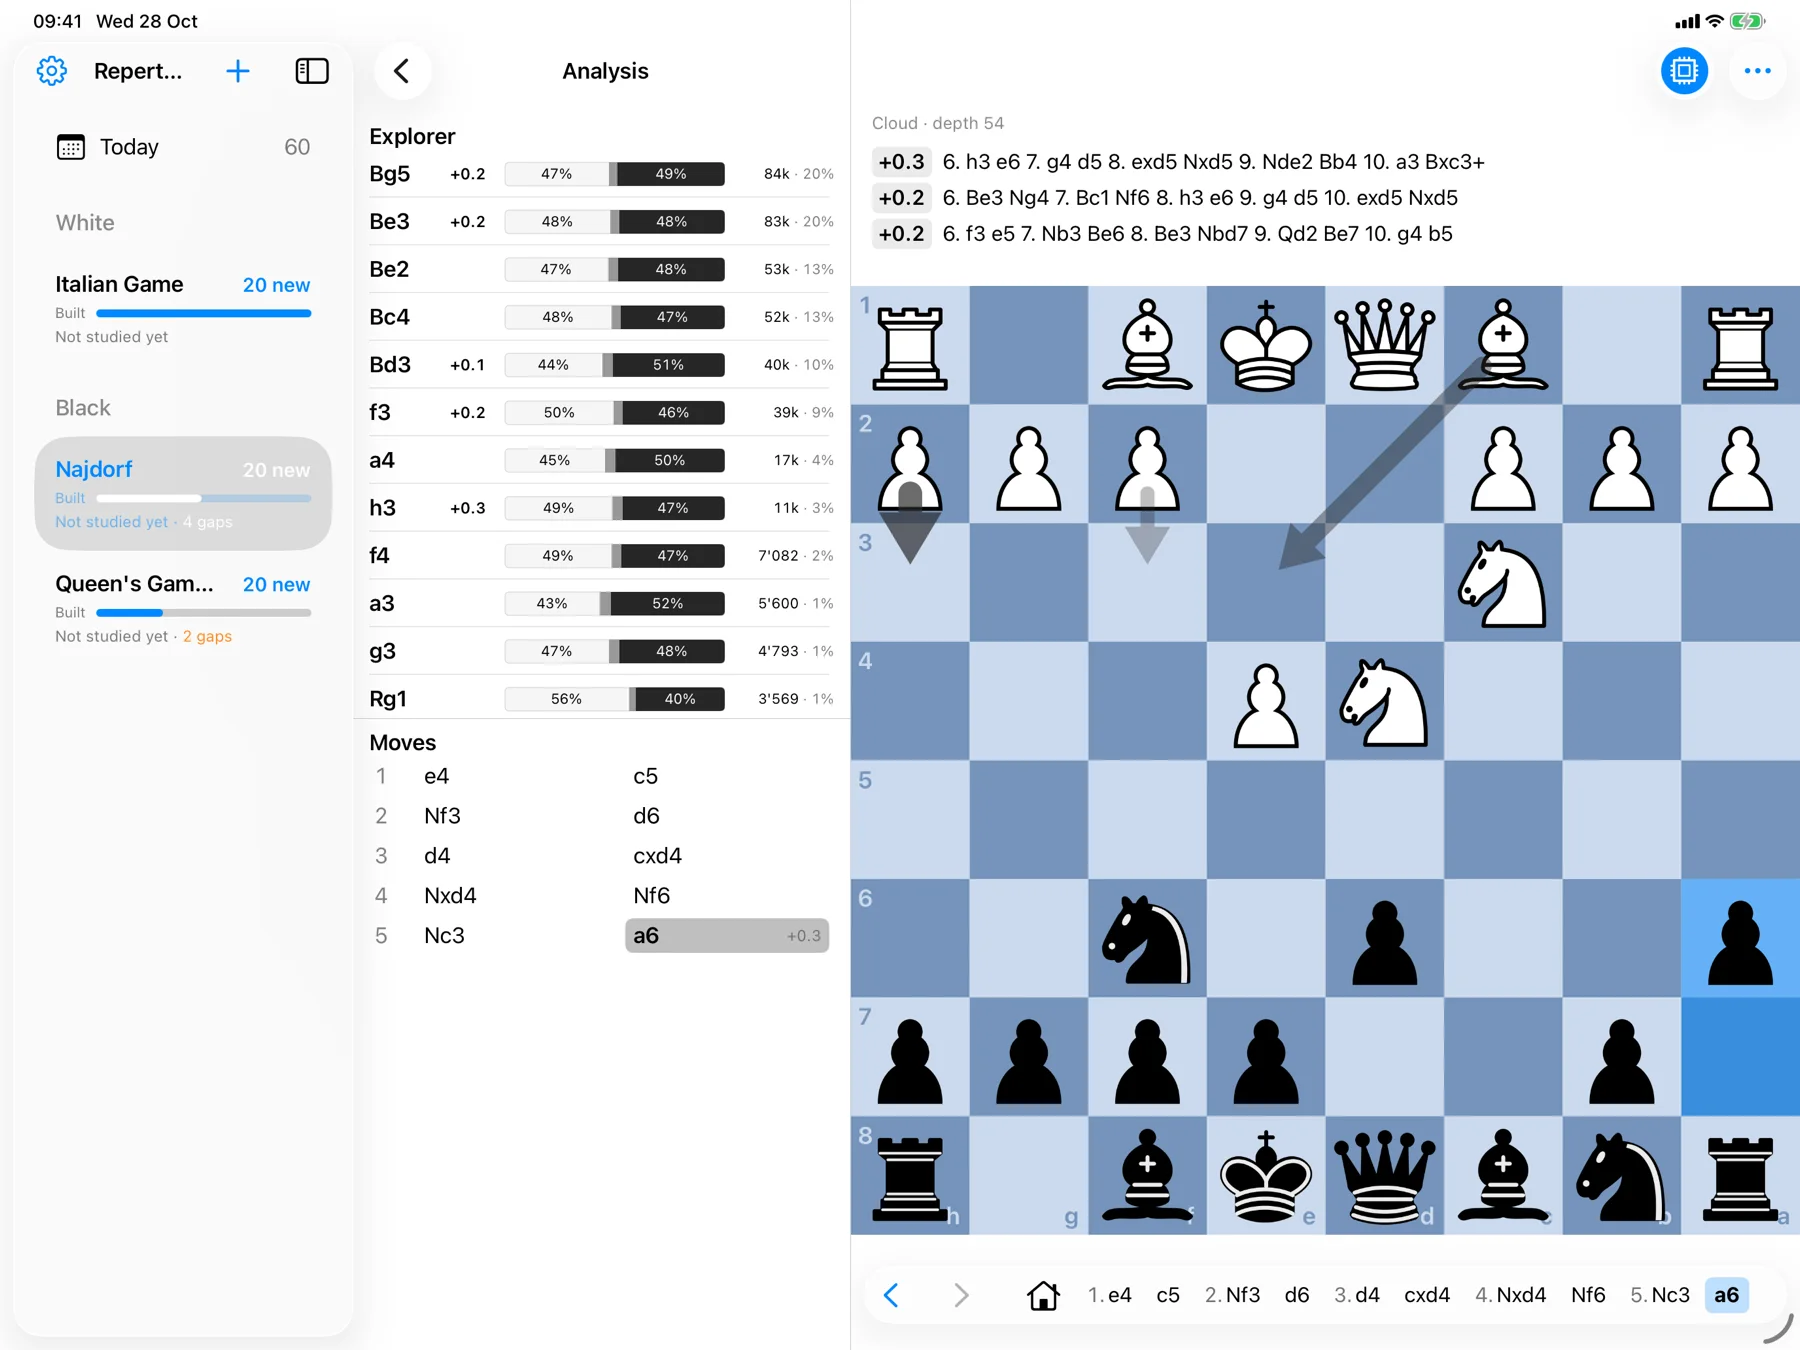The height and width of the screenshot is (1350, 1800).
Task: Click the a6 move in Moves list
Action: pyautogui.click(x=727, y=936)
